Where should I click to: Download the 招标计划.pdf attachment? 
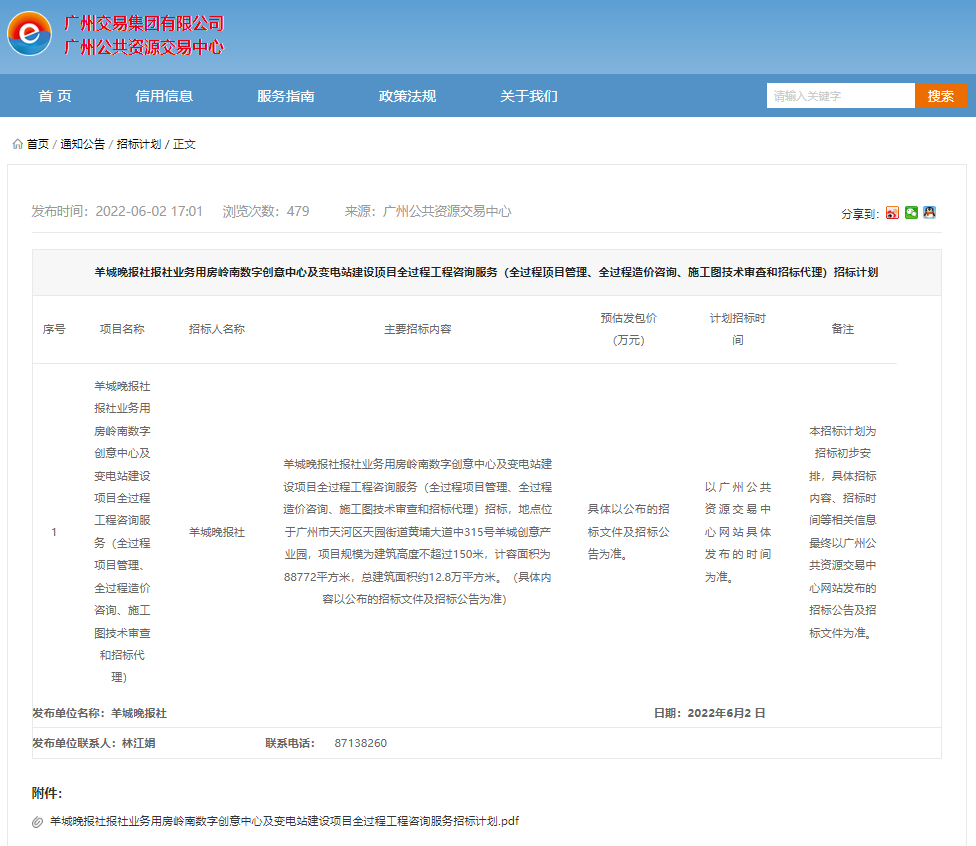click(284, 821)
